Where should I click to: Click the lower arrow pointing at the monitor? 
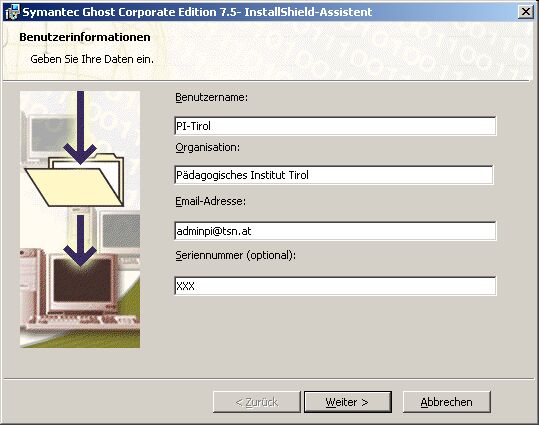80,241
